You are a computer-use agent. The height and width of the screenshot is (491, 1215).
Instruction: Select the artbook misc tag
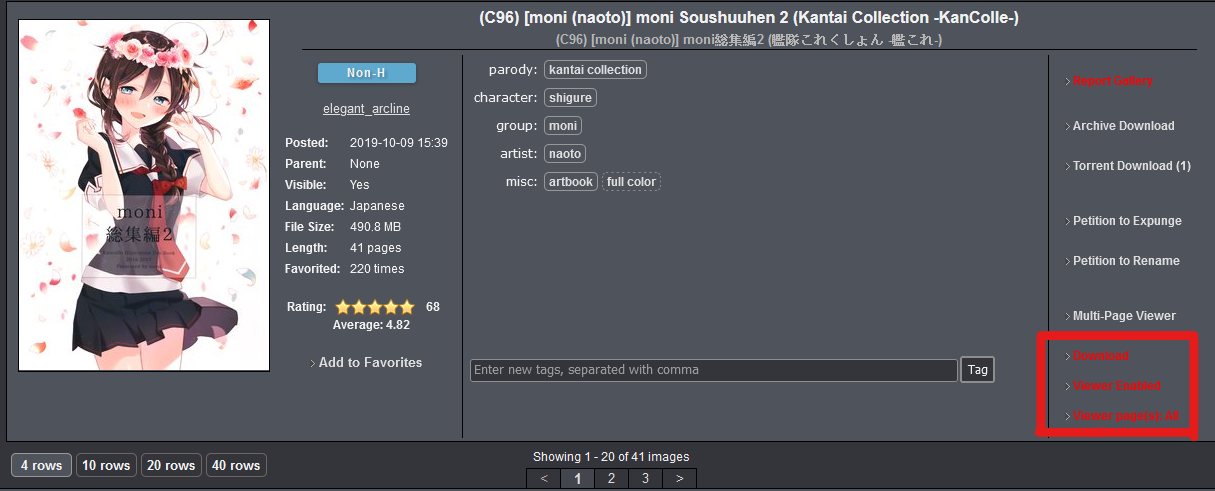[571, 182]
